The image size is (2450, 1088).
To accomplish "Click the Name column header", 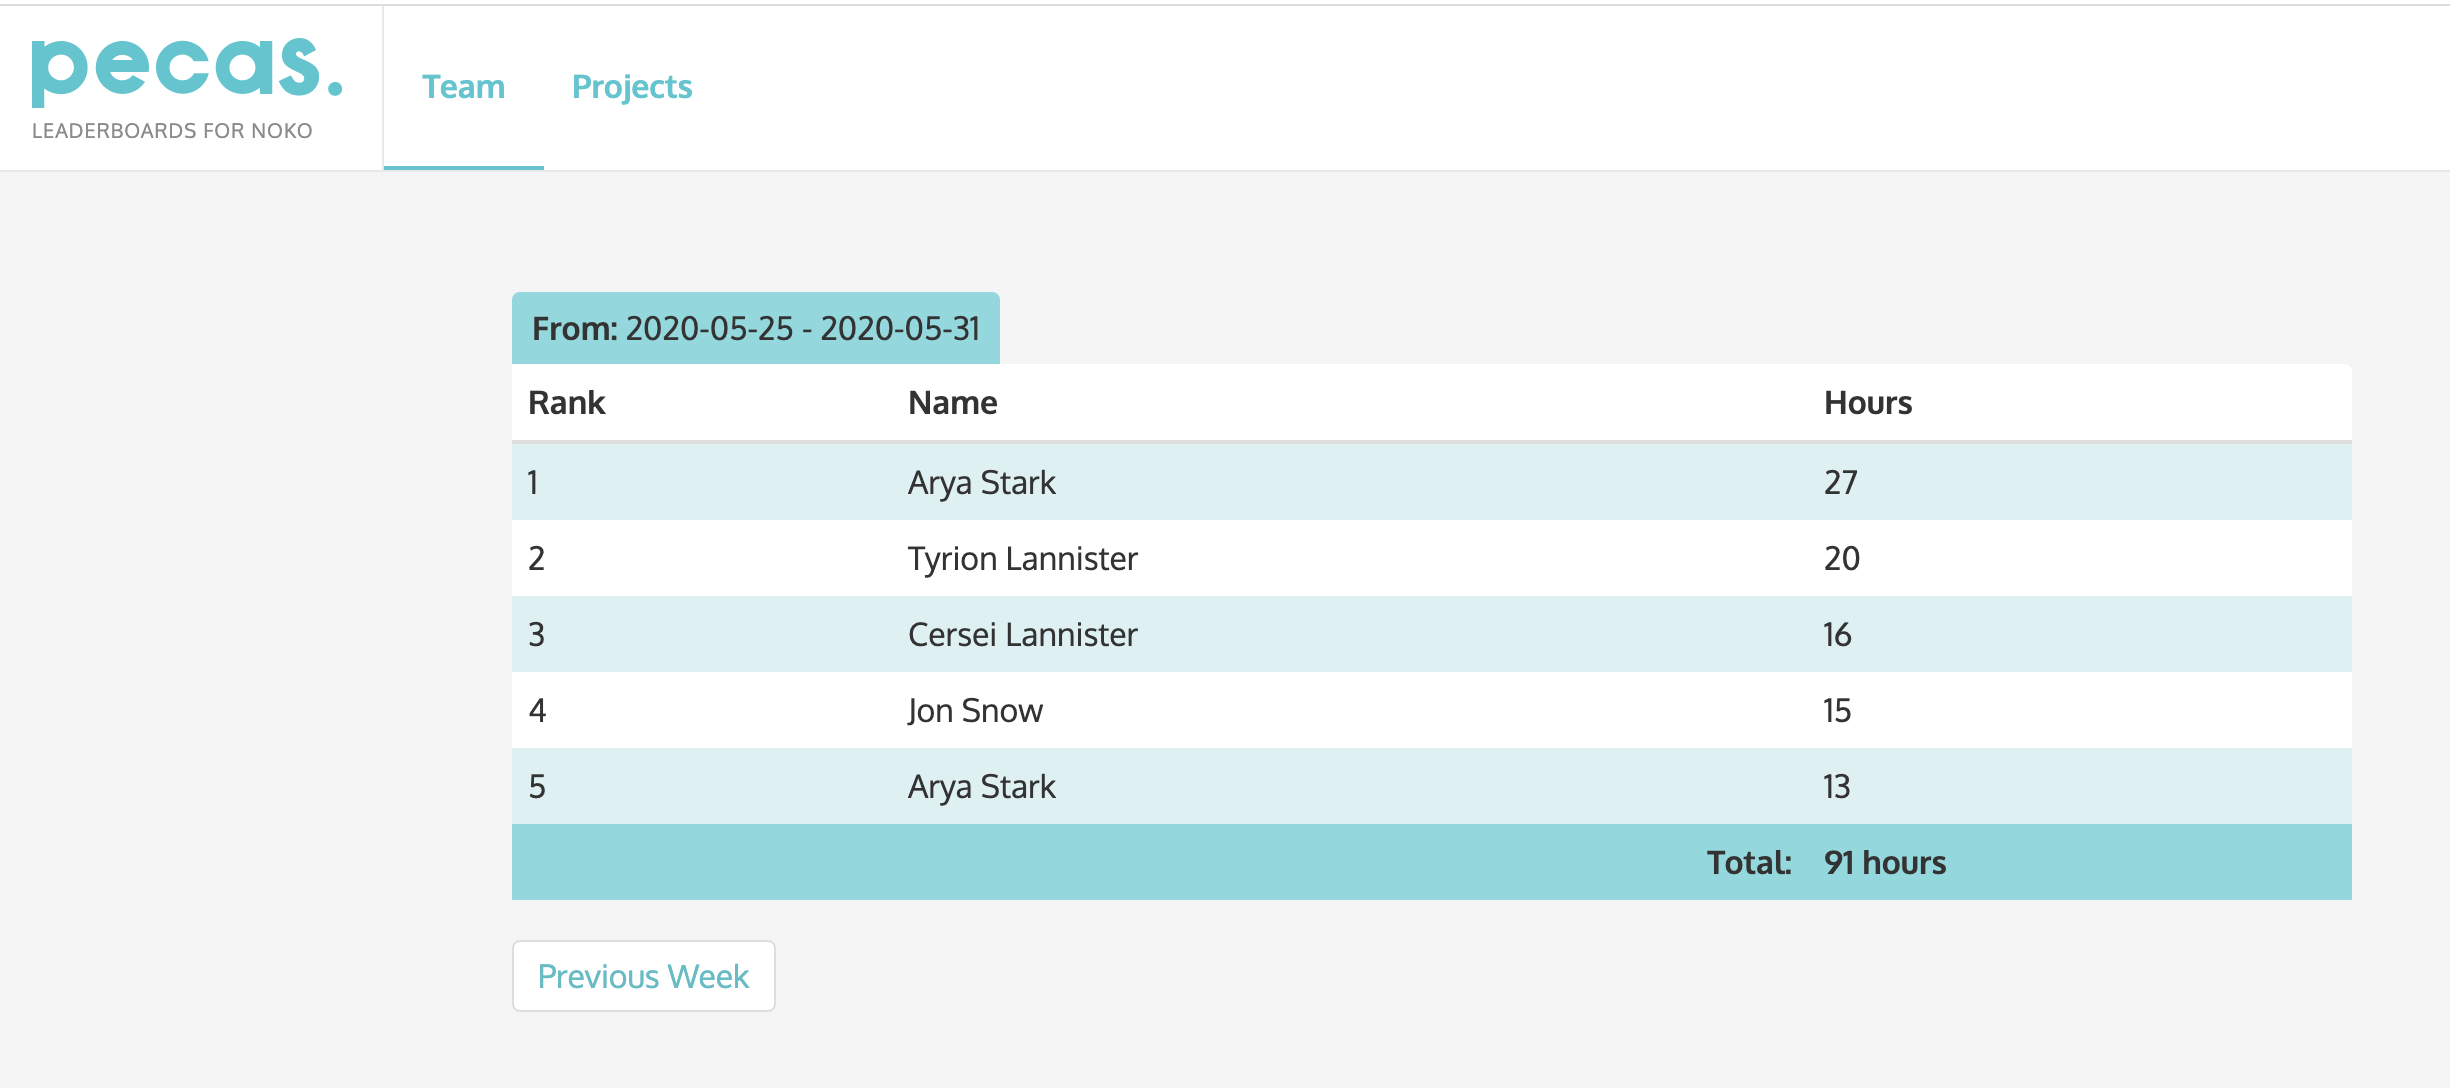I will point(952,403).
